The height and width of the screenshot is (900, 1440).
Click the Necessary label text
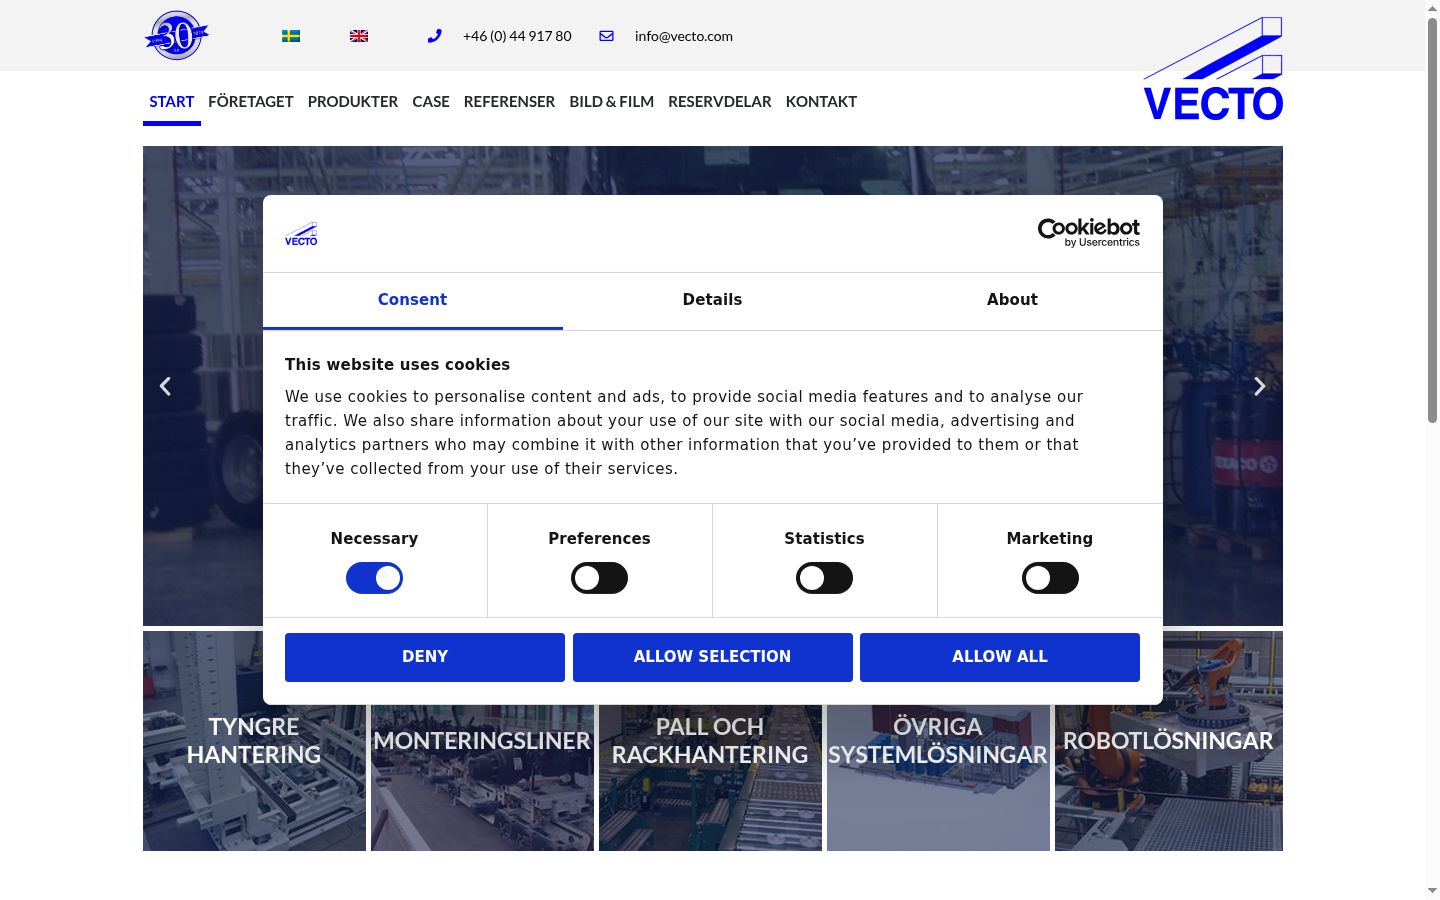point(374,538)
